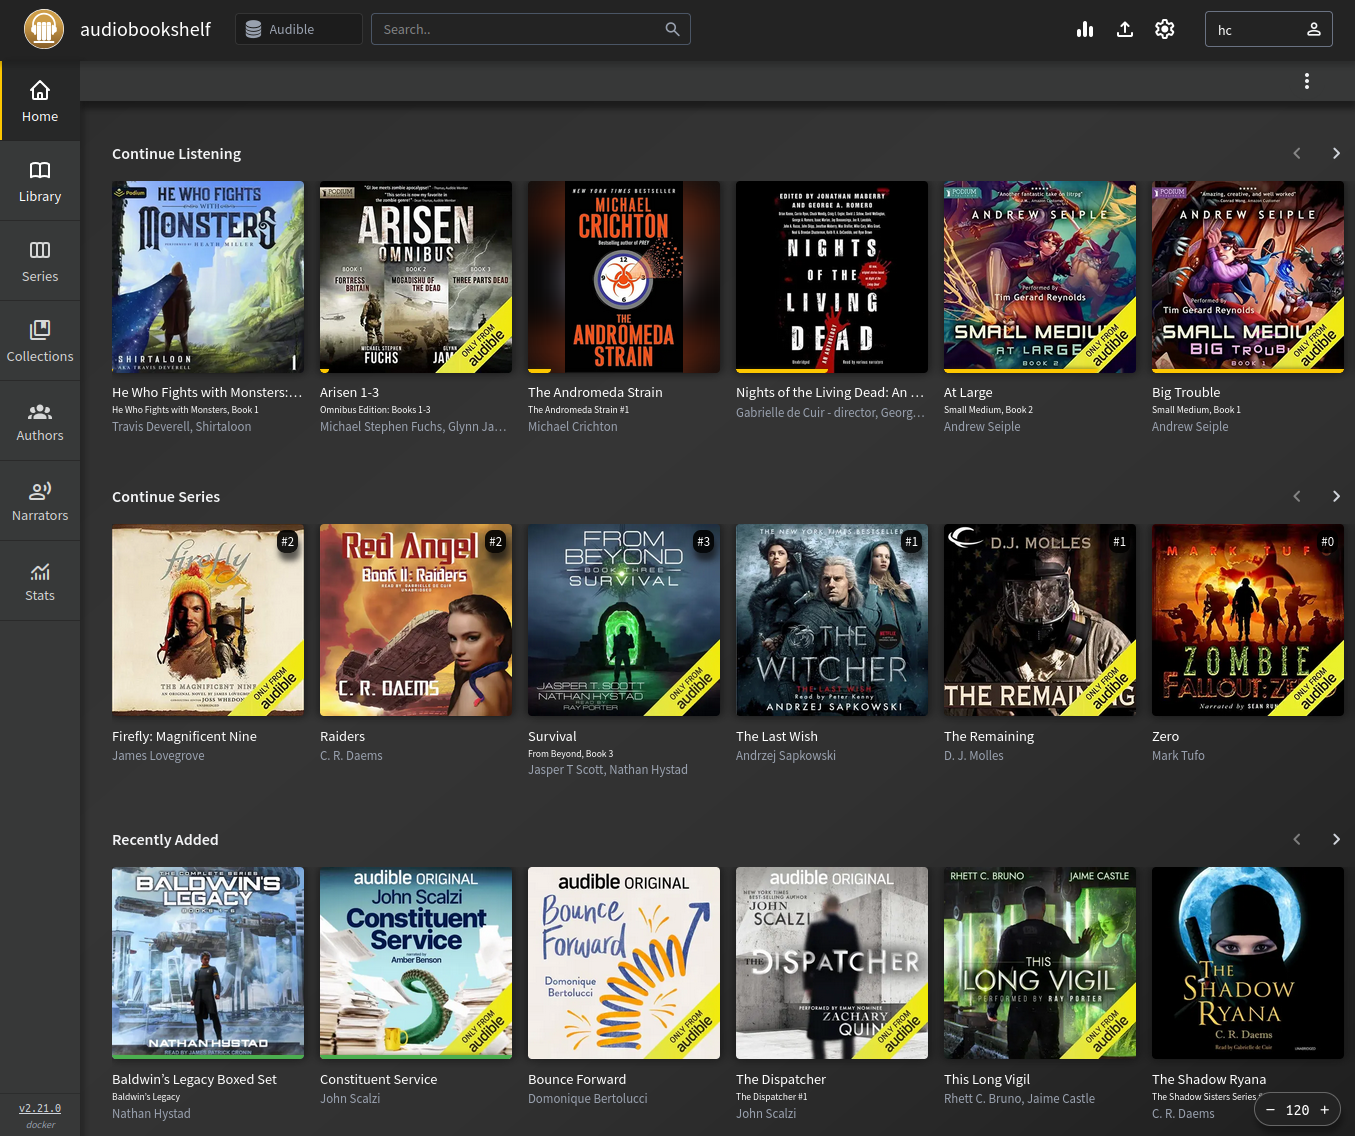The width and height of the screenshot is (1355, 1136).
Task: Focus the Search input field
Action: (x=530, y=29)
